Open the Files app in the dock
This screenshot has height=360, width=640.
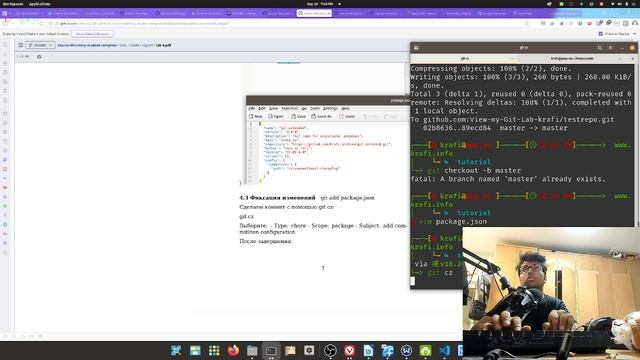coord(252,351)
